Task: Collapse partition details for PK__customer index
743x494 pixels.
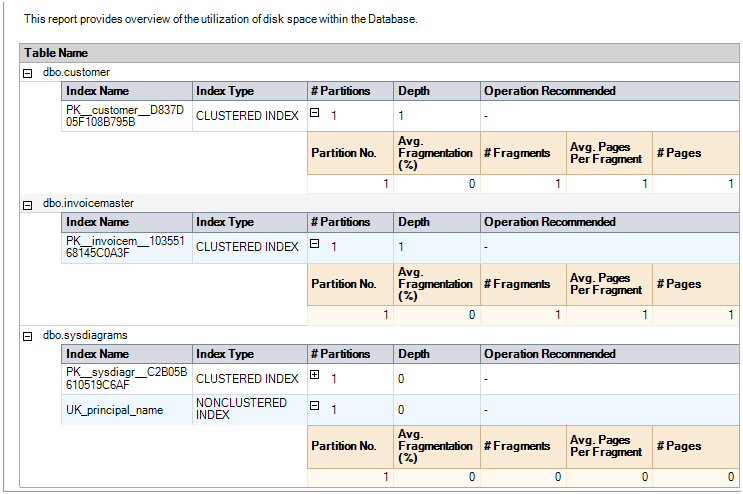Action: click(x=314, y=113)
